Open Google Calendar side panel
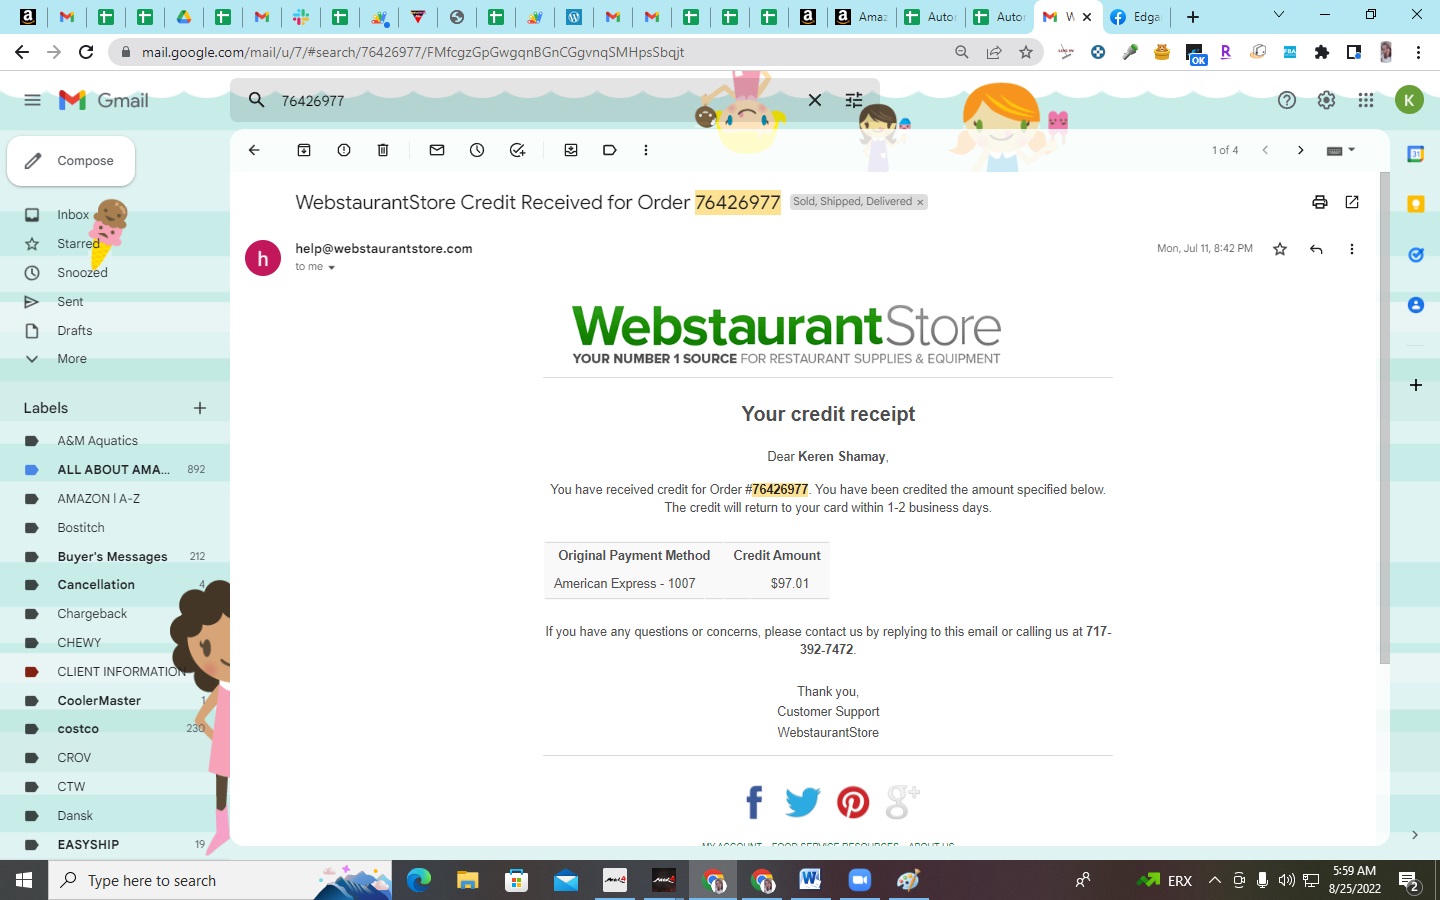Image resolution: width=1440 pixels, height=900 pixels. (x=1415, y=154)
